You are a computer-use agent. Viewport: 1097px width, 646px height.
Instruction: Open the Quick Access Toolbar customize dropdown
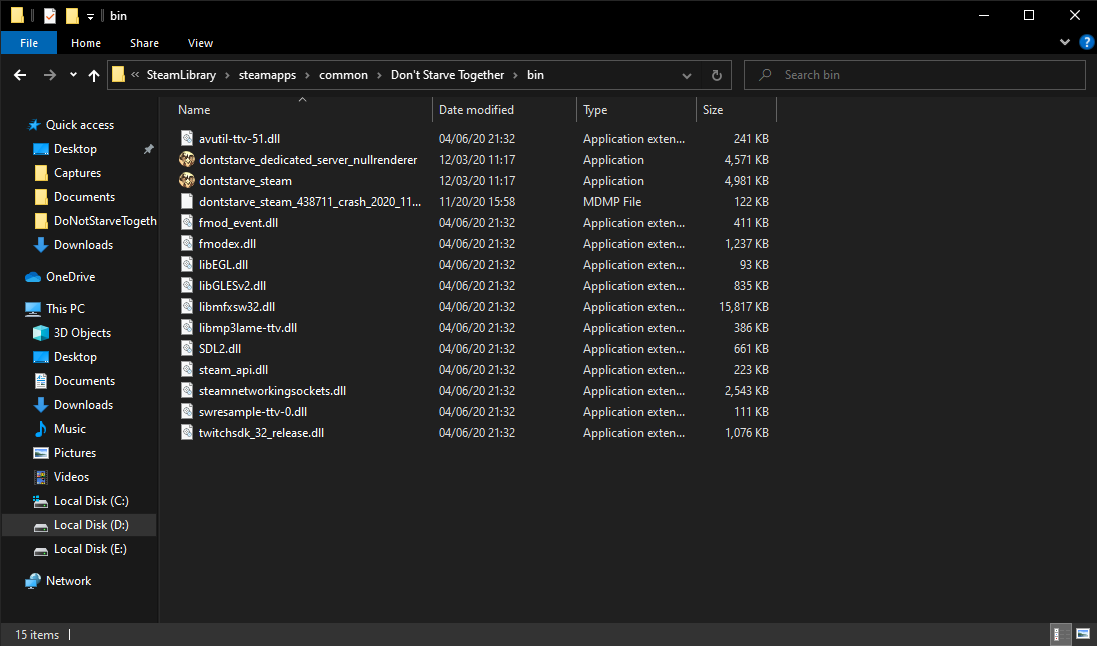[x=90, y=16]
